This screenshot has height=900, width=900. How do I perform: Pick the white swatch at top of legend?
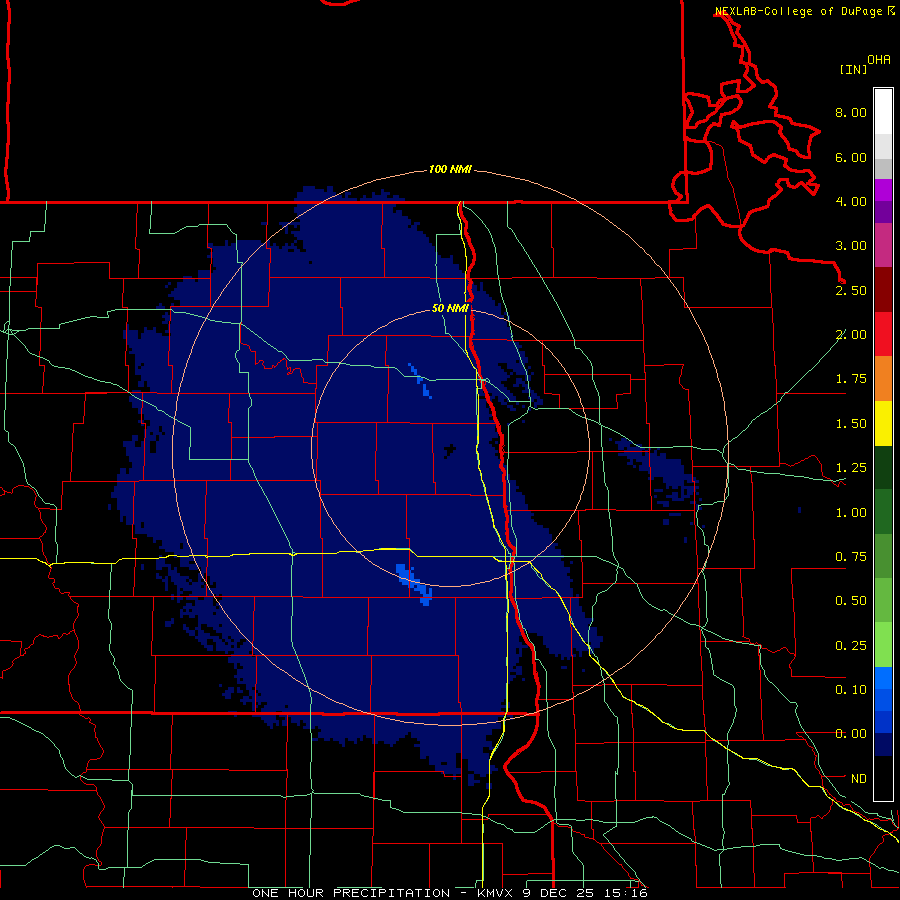point(883,112)
